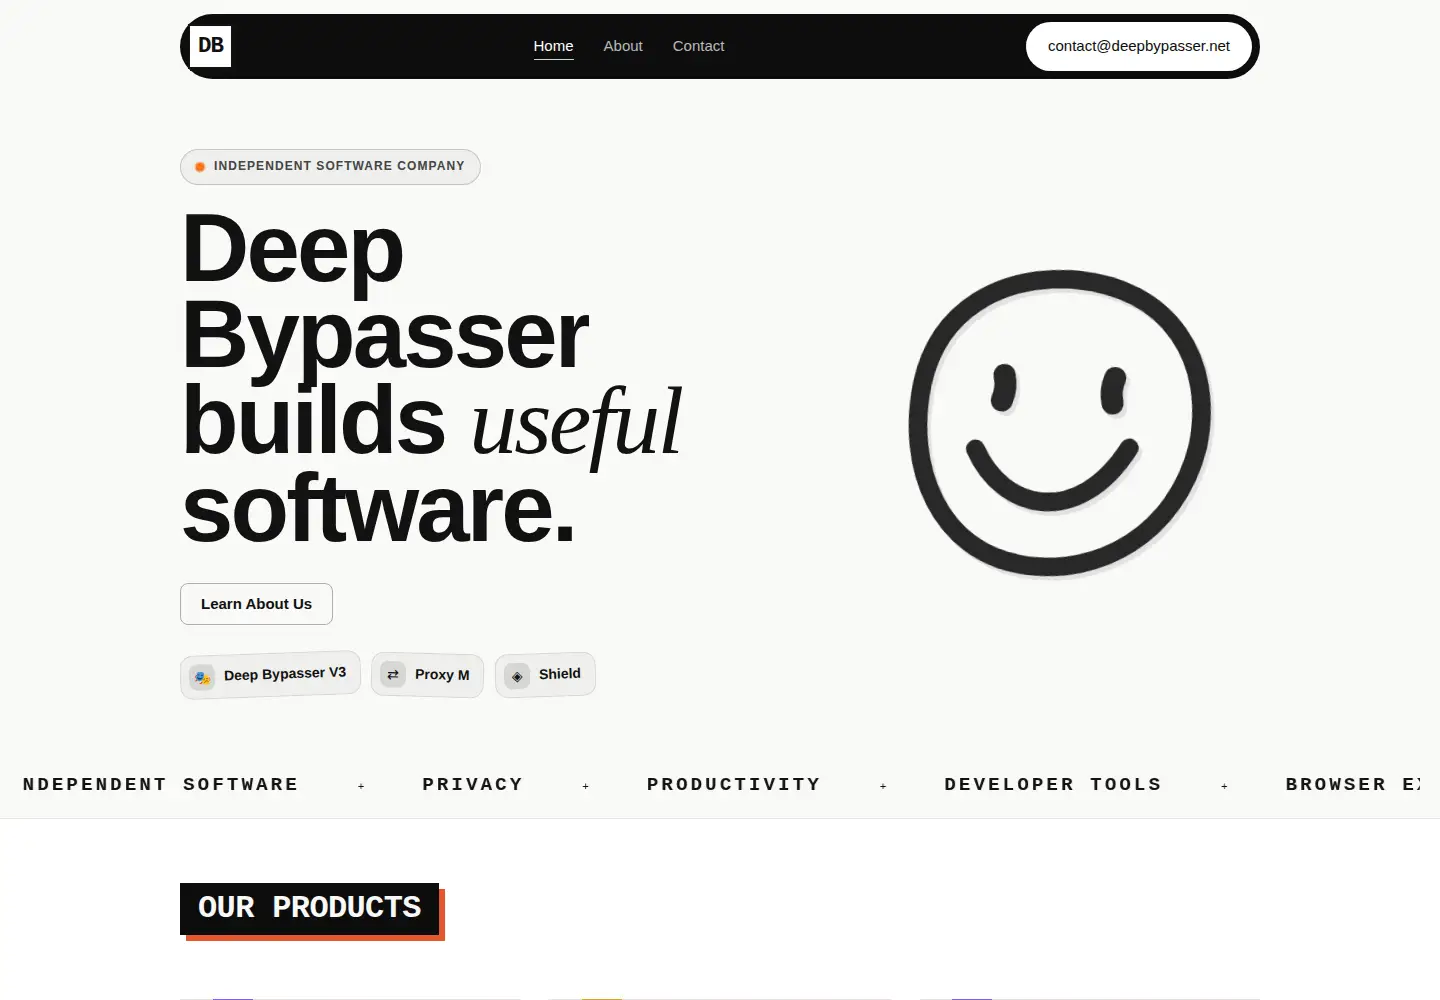
Task: Click the DEVELOPER TOOLS ticker text
Action: click(x=1053, y=785)
